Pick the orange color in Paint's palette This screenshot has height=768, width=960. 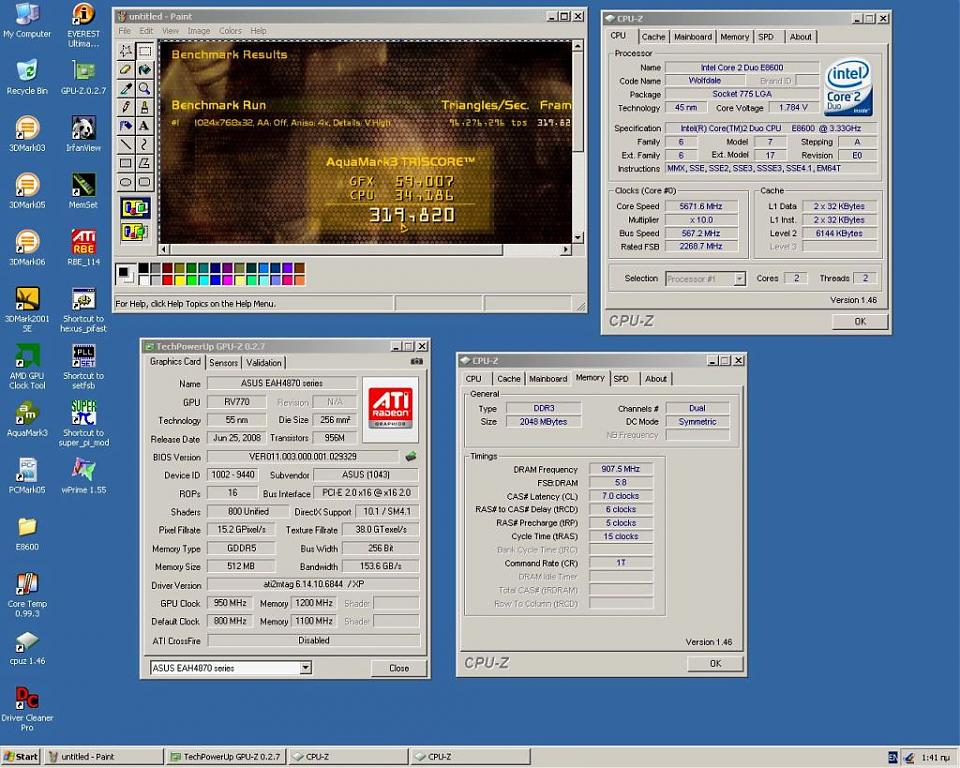(299, 280)
